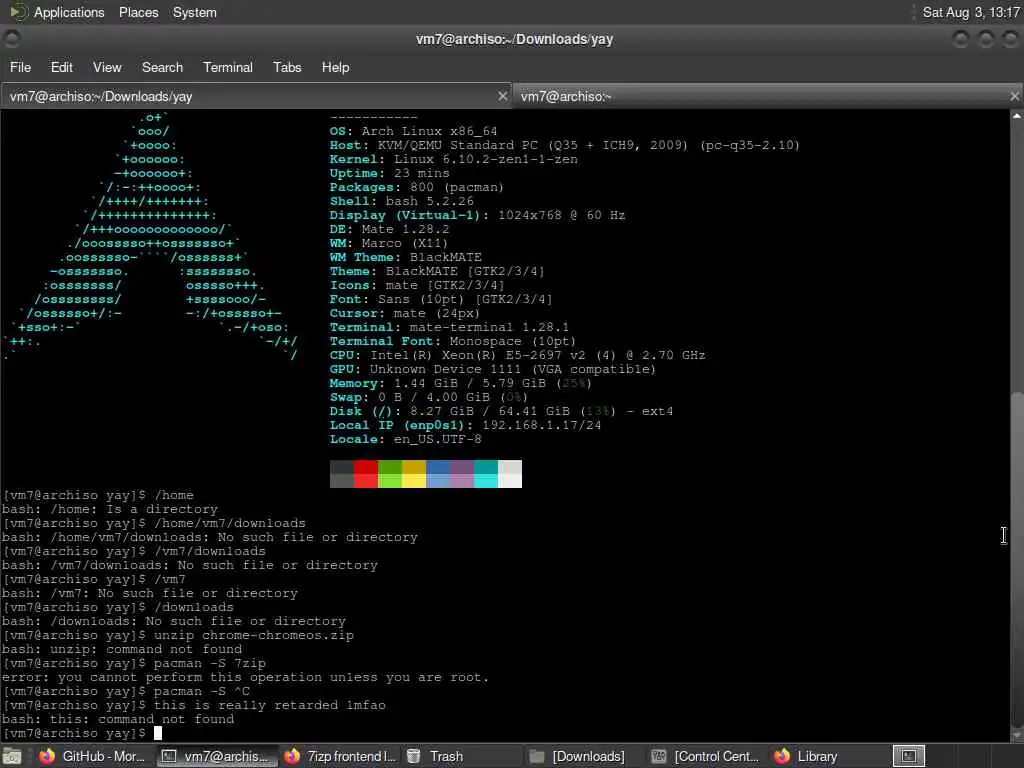The width and height of the screenshot is (1024, 768).
Task: Click the Downloads folder icon in taskbar
Action: point(537,756)
